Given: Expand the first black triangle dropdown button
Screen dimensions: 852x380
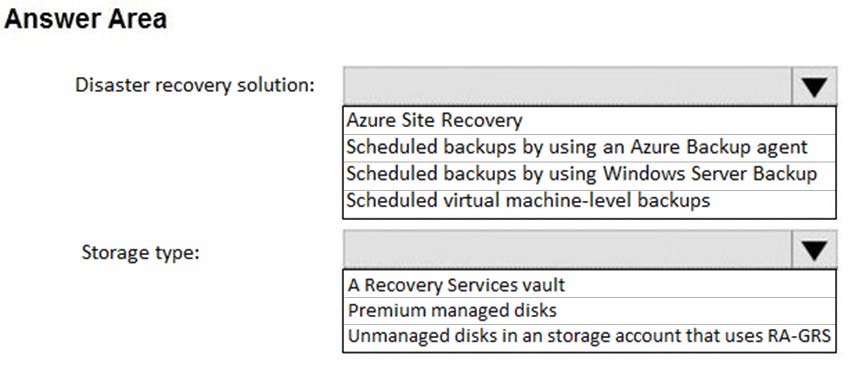Looking at the screenshot, I should tap(813, 86).
